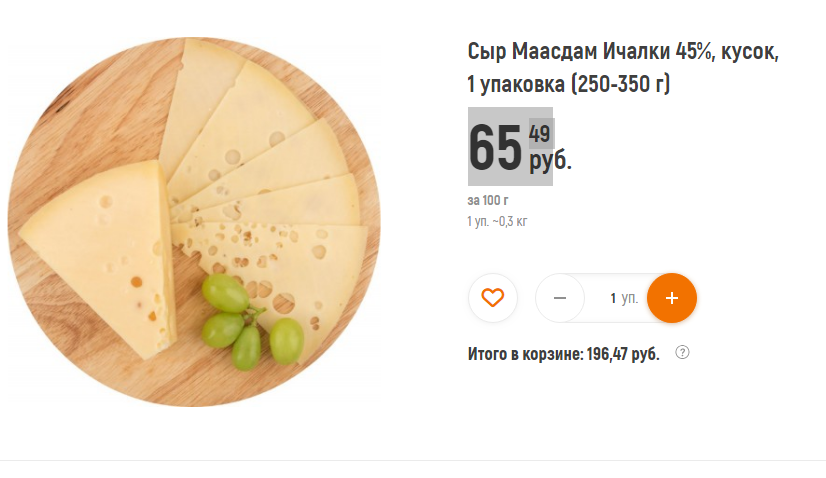
Task: Select the Итого в корзине label
Action: click(526, 354)
